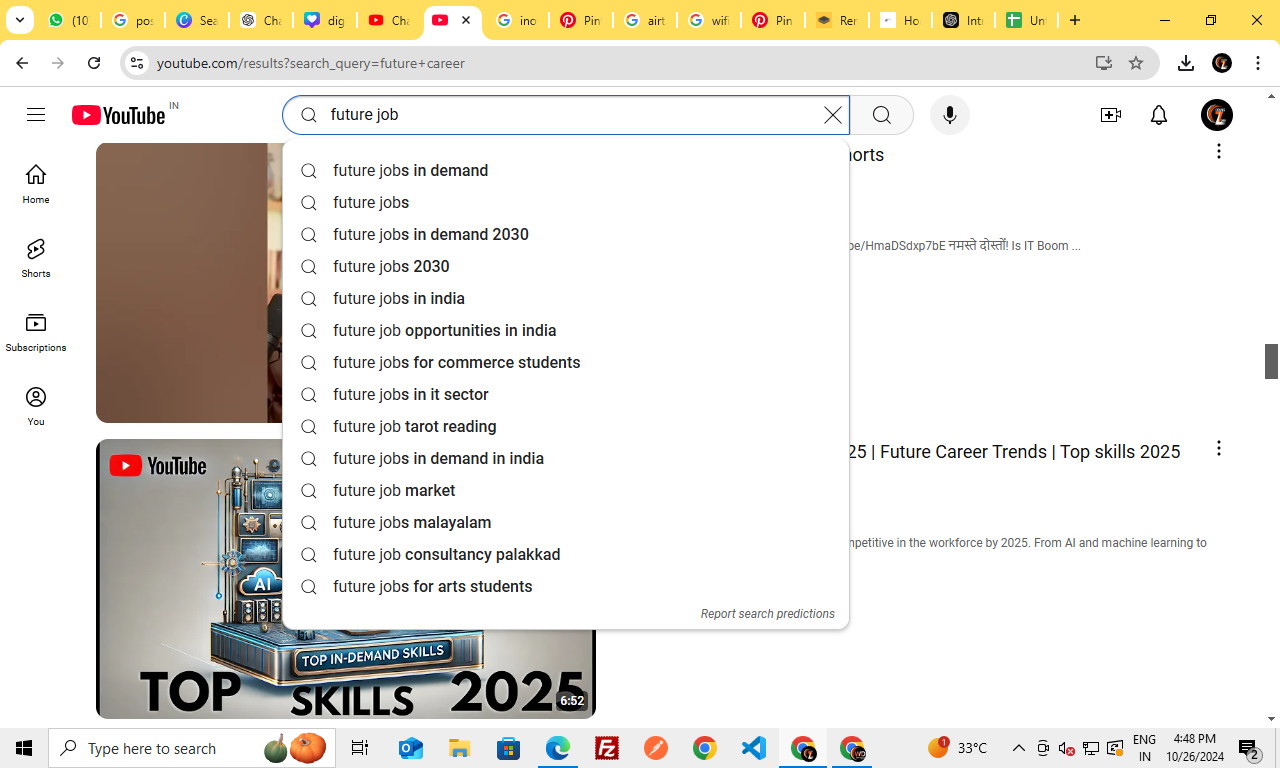Image resolution: width=1280 pixels, height=768 pixels.
Task: Open Shorts from the sidebar
Action: (x=36, y=258)
